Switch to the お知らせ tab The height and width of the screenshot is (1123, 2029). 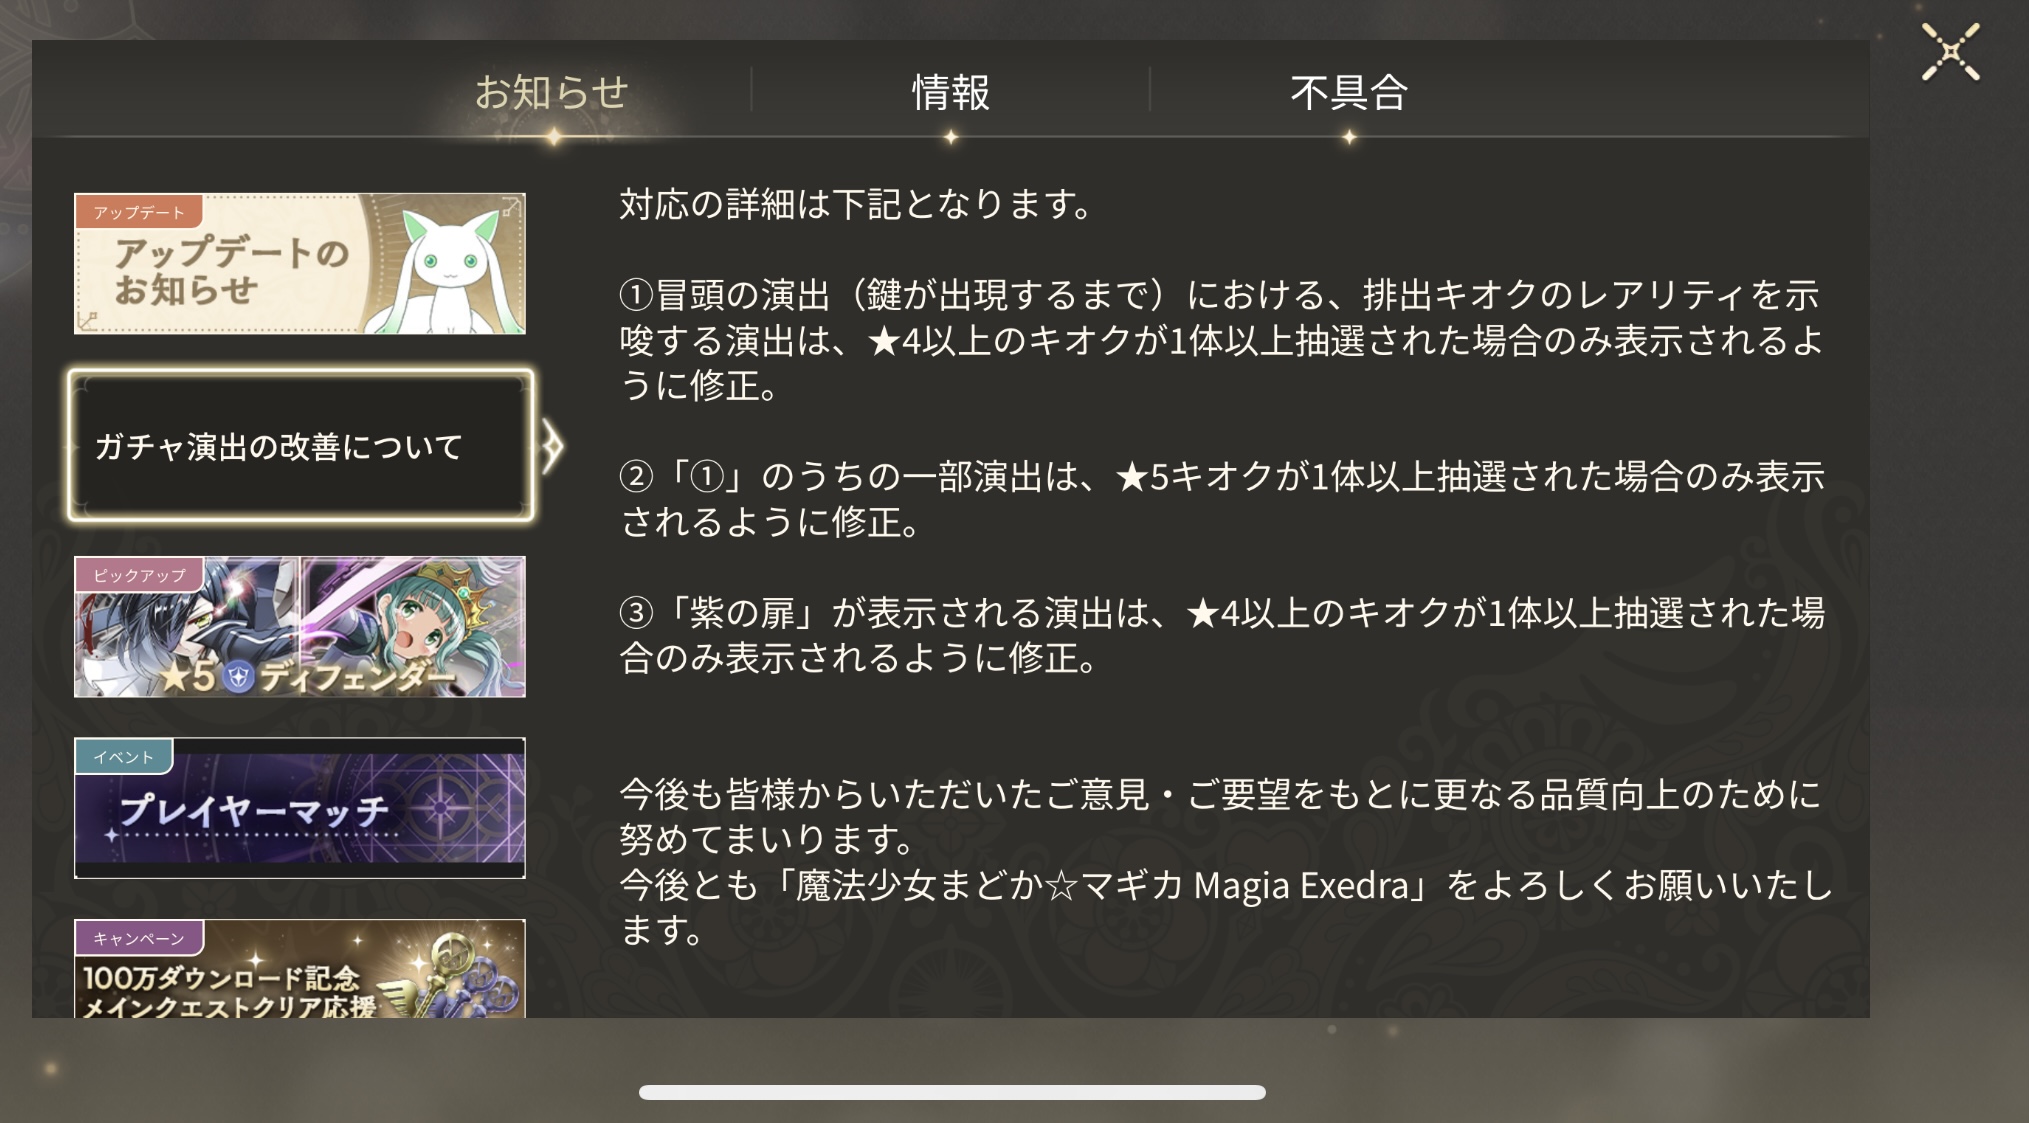point(551,92)
